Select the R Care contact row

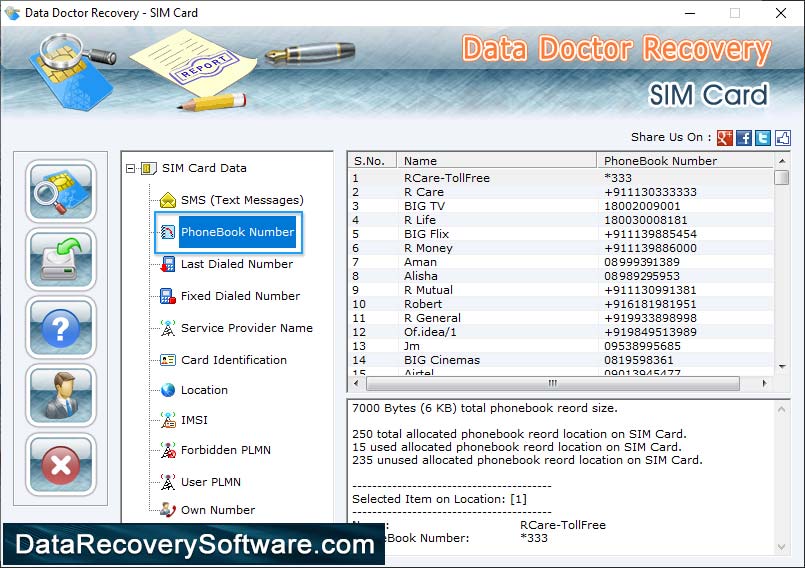pos(561,192)
